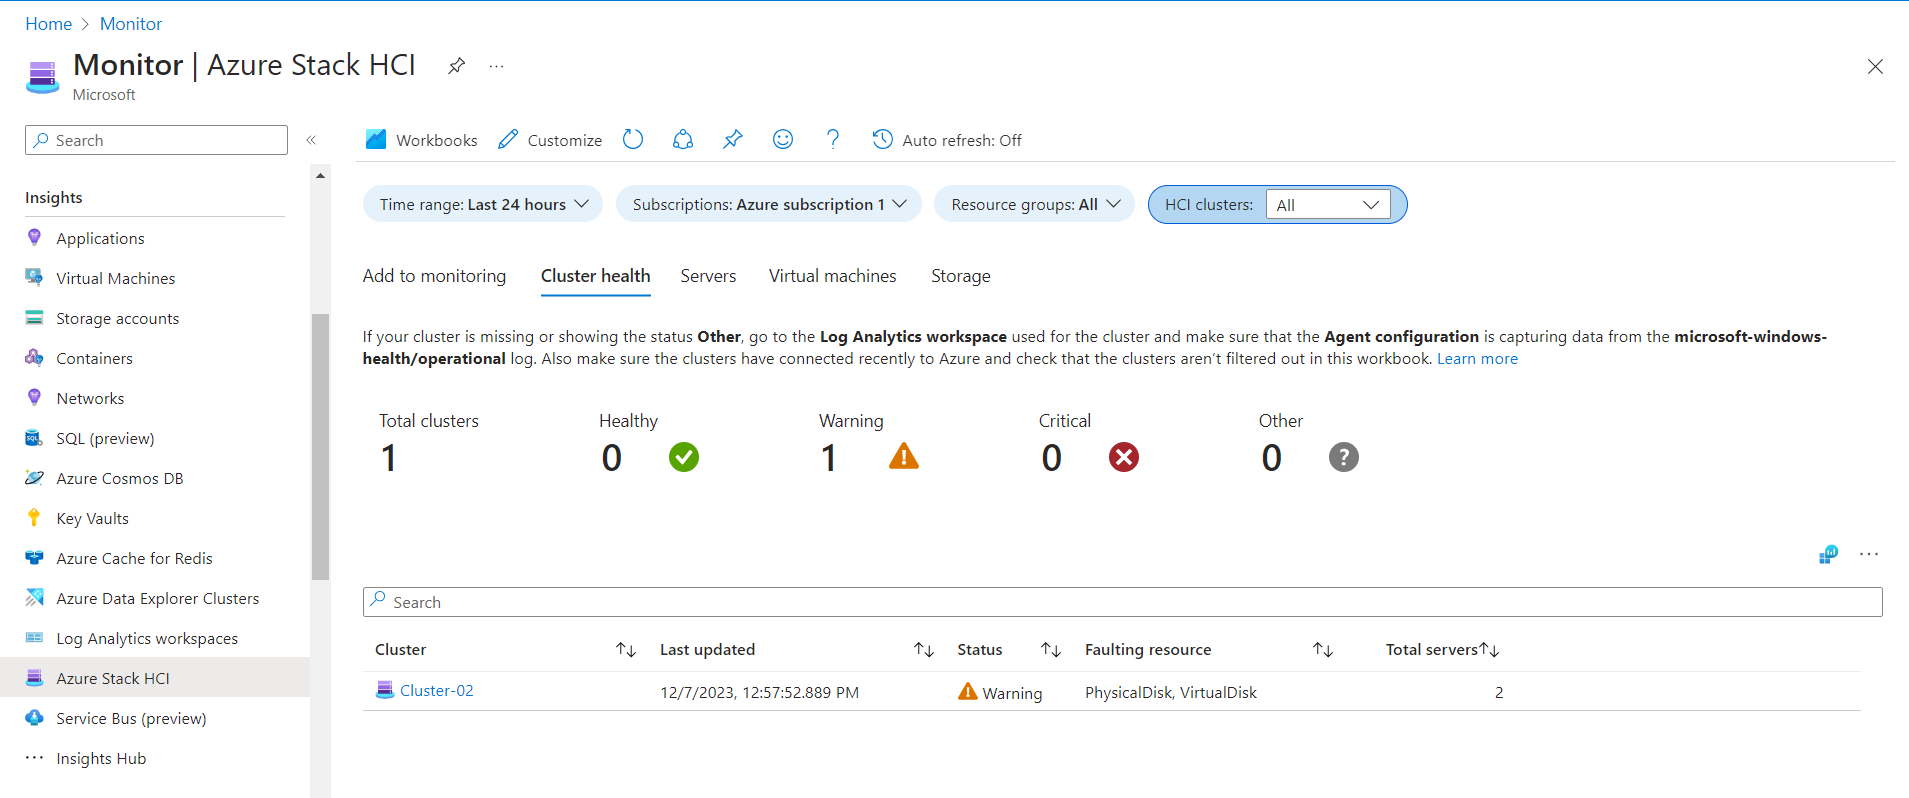The width and height of the screenshot is (1909, 798).
Task: Open Auto refresh: Off setting
Action: tap(947, 140)
